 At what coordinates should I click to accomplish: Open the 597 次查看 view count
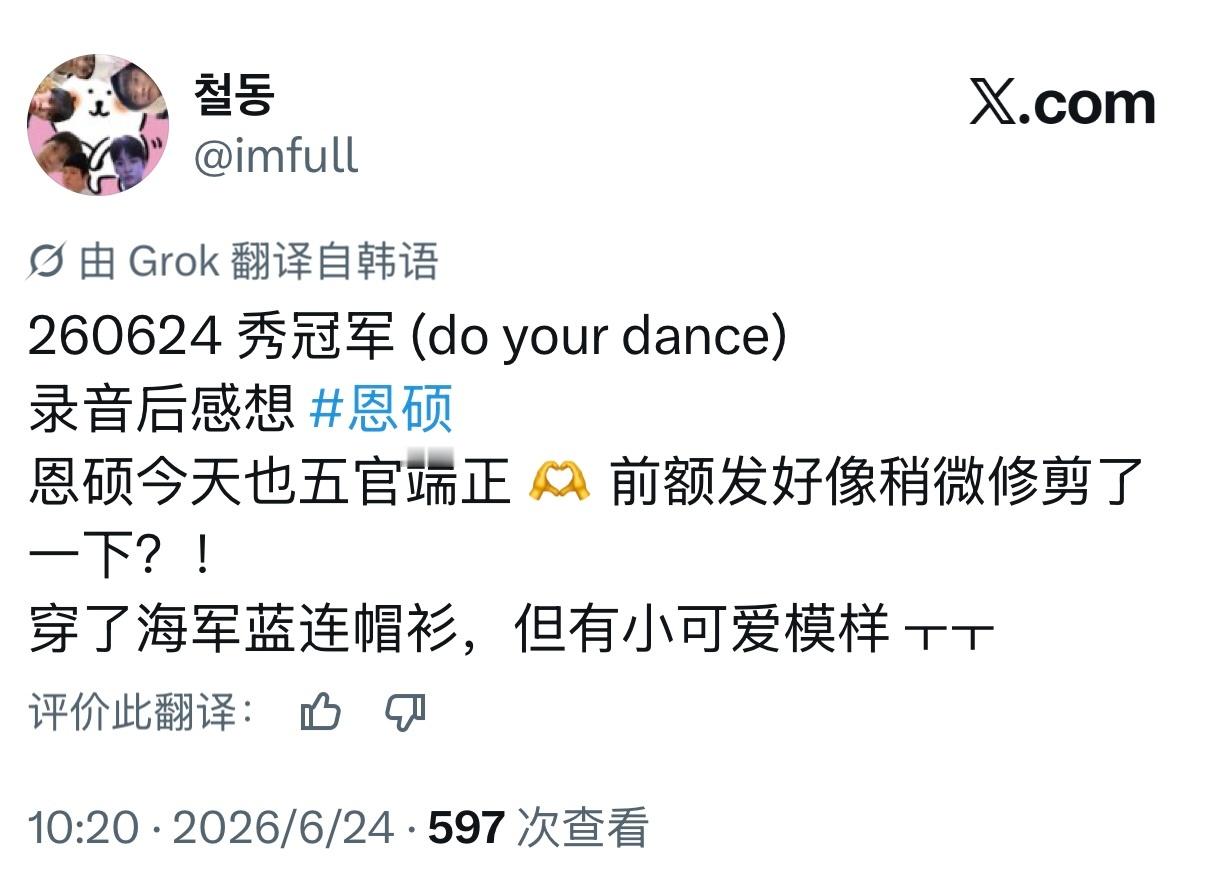pos(539,829)
